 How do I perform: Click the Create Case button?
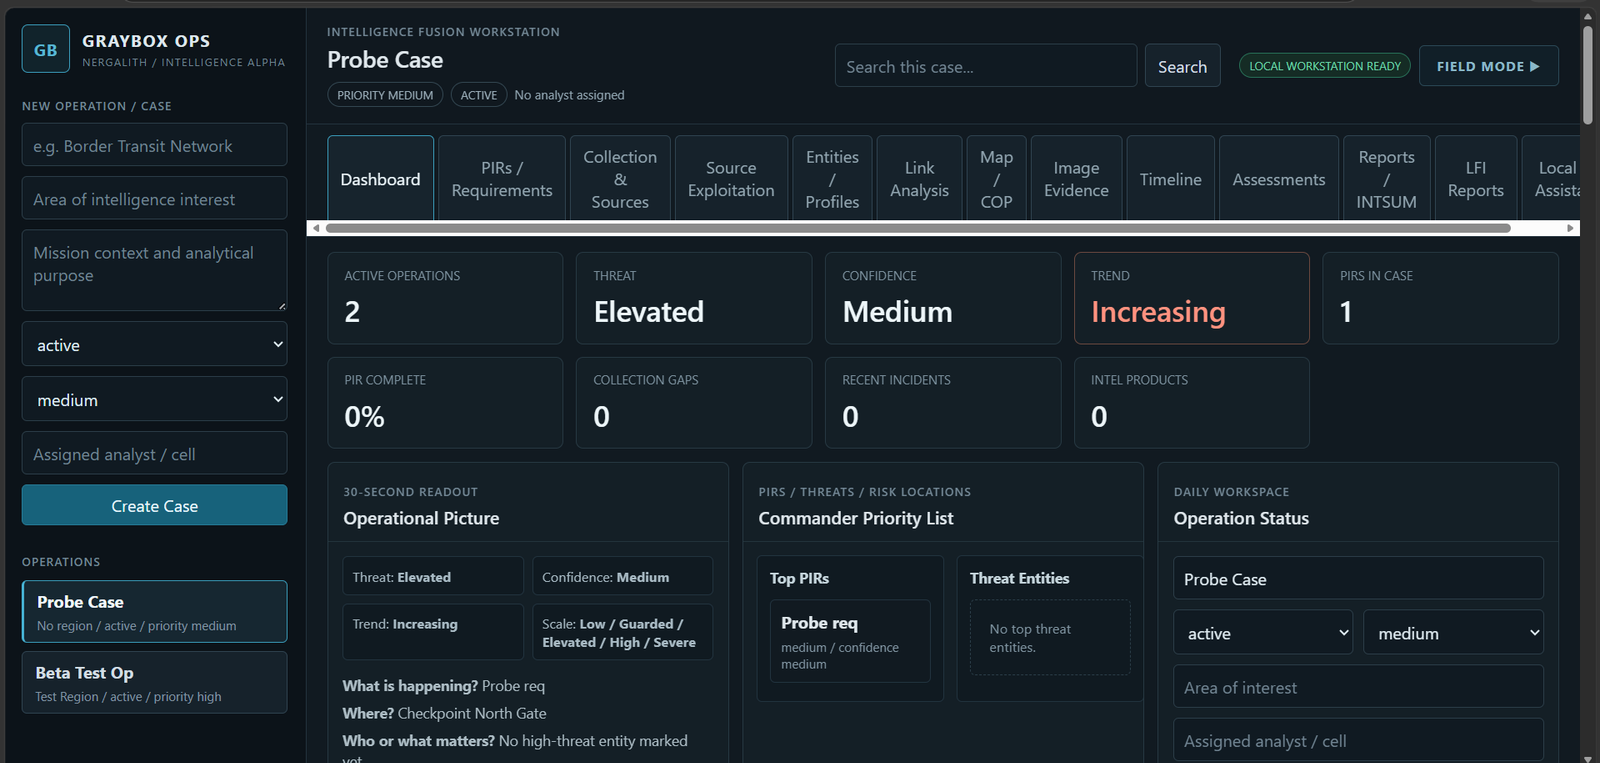click(154, 505)
